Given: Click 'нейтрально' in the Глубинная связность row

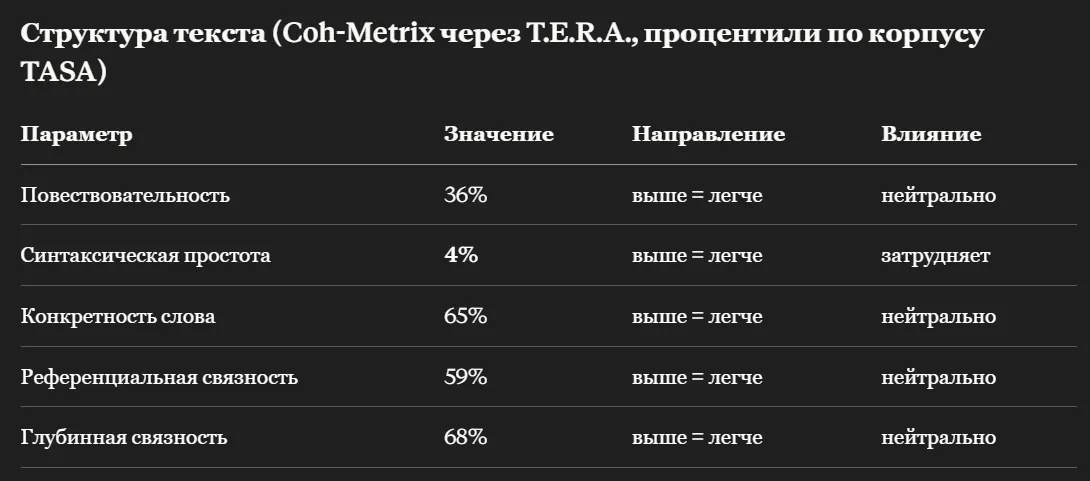Looking at the screenshot, I should [x=938, y=438].
